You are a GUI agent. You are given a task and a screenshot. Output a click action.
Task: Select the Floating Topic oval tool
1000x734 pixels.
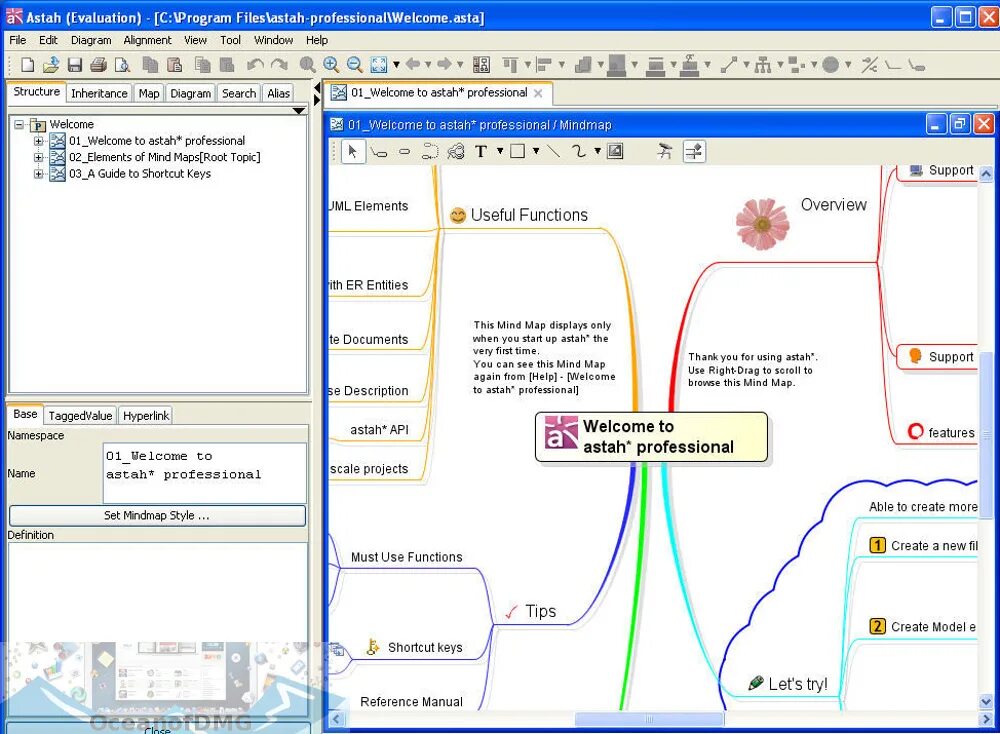404,152
